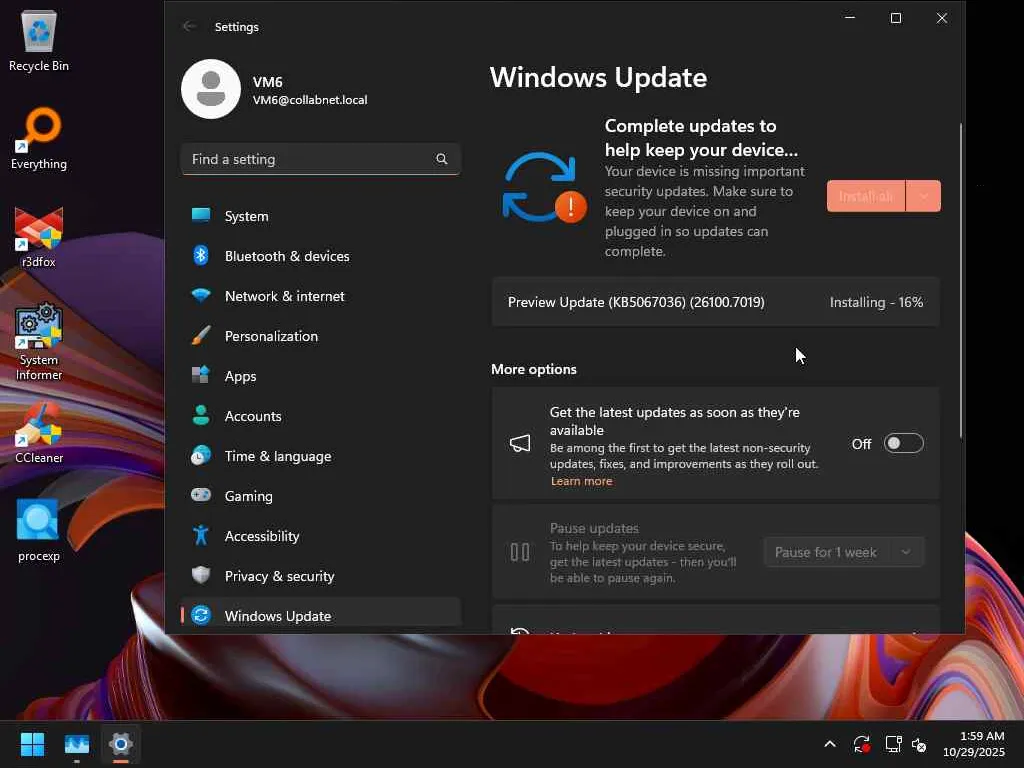
Task: Click the More options heading
Action: (534, 369)
